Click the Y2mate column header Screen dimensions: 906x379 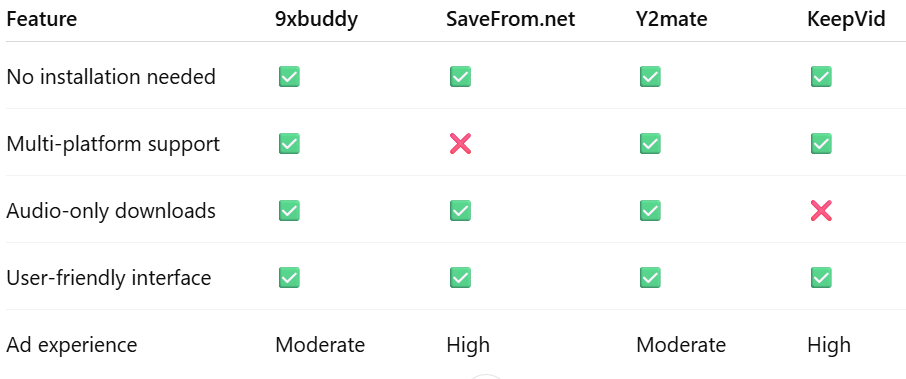coord(671,20)
